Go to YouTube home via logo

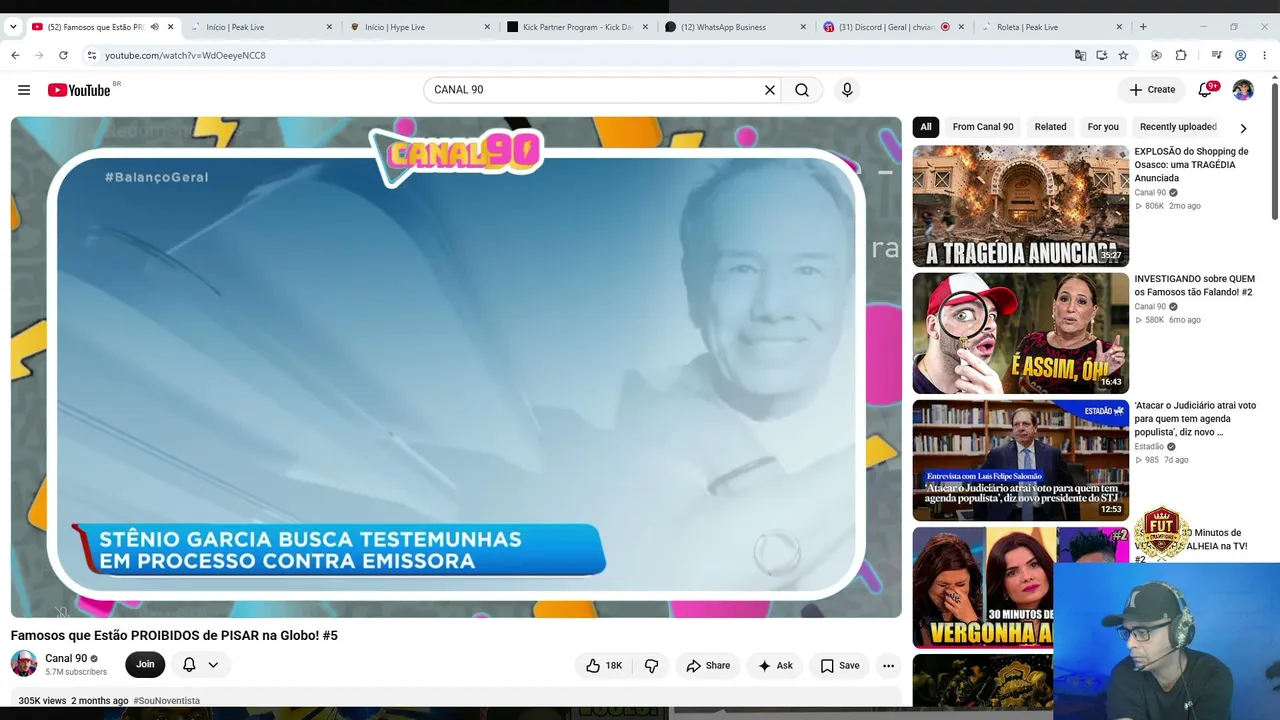[79, 90]
